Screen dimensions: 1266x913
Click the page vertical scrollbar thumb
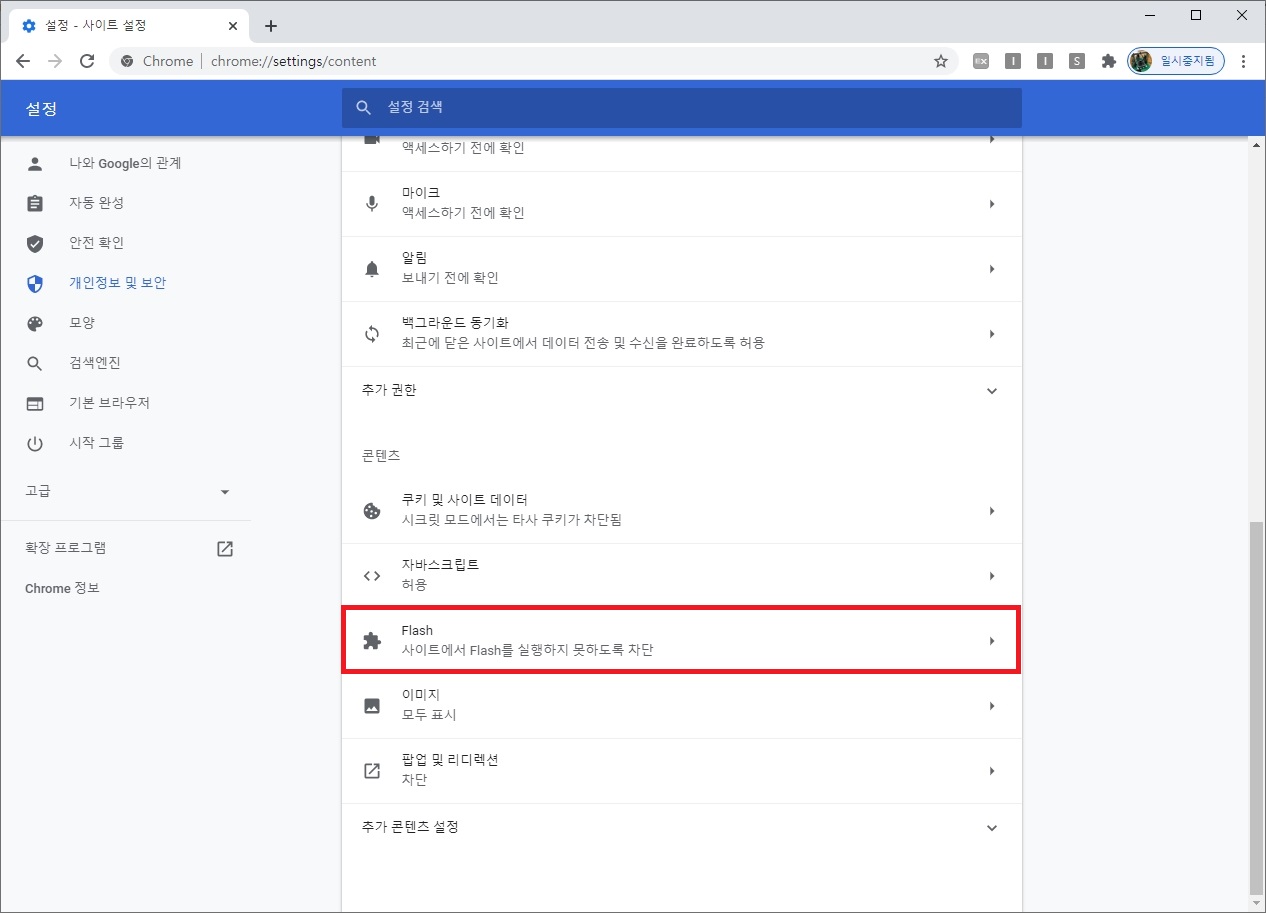pos(1257,708)
